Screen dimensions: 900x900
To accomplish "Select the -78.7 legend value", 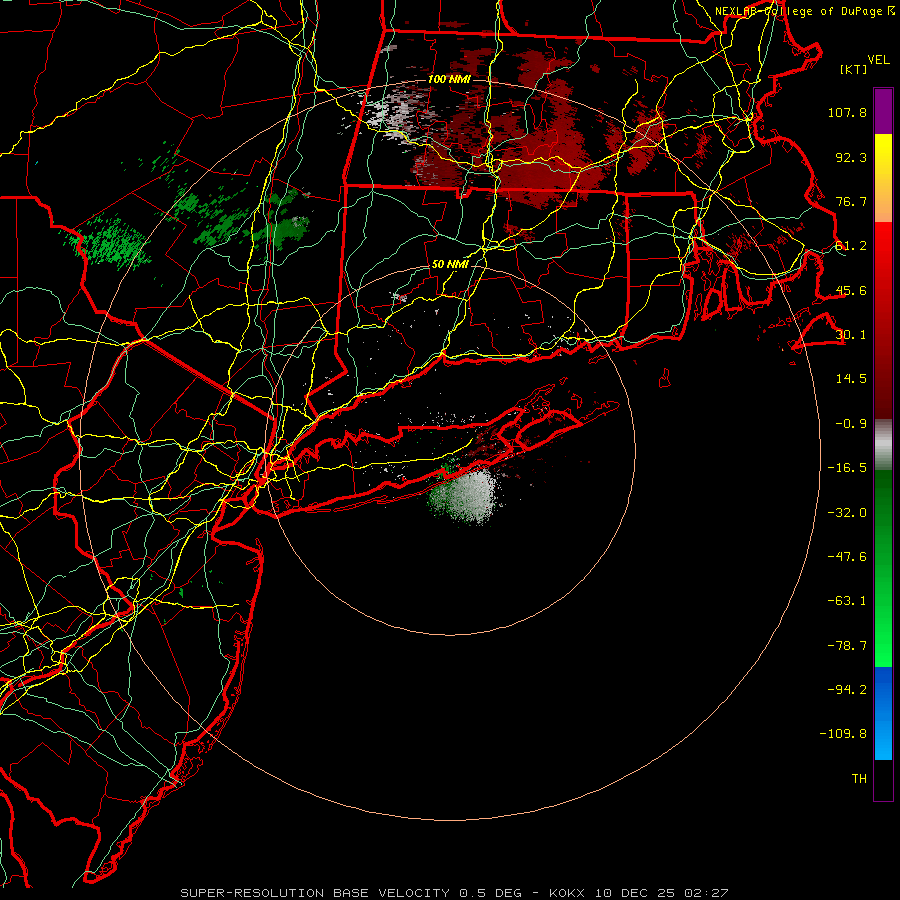I will [847, 646].
